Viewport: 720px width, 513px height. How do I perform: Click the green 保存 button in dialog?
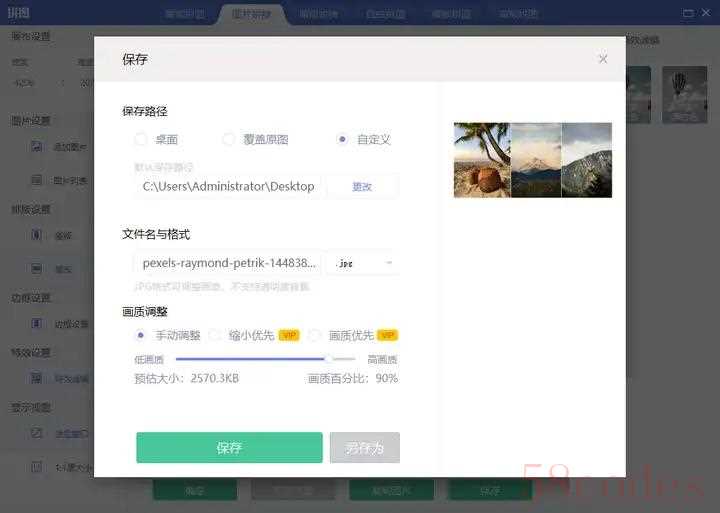pyautogui.click(x=229, y=447)
